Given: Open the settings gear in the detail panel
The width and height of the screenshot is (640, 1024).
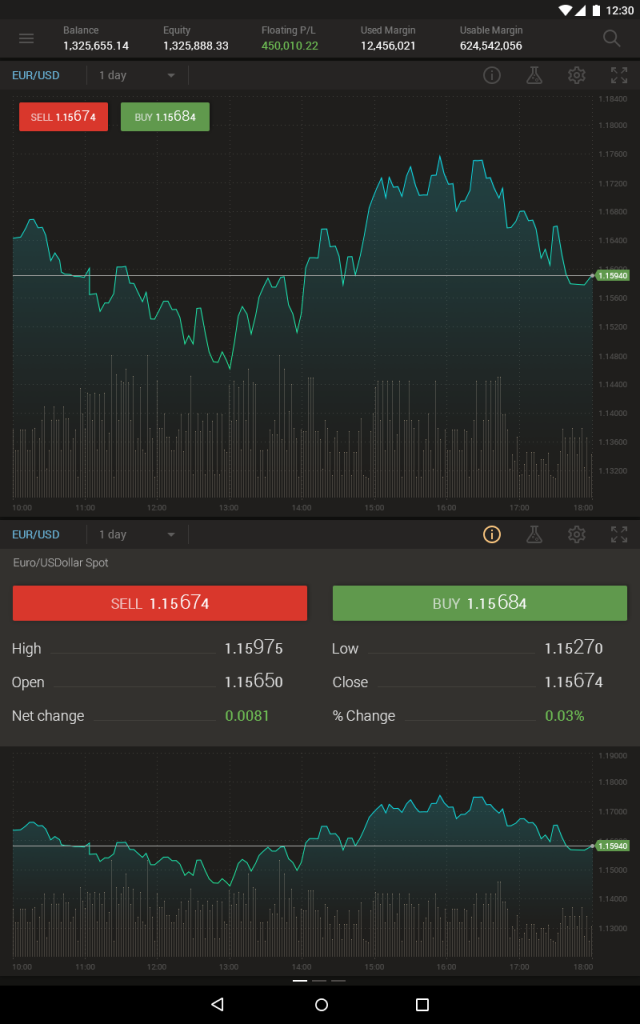Looking at the screenshot, I should click(x=576, y=534).
